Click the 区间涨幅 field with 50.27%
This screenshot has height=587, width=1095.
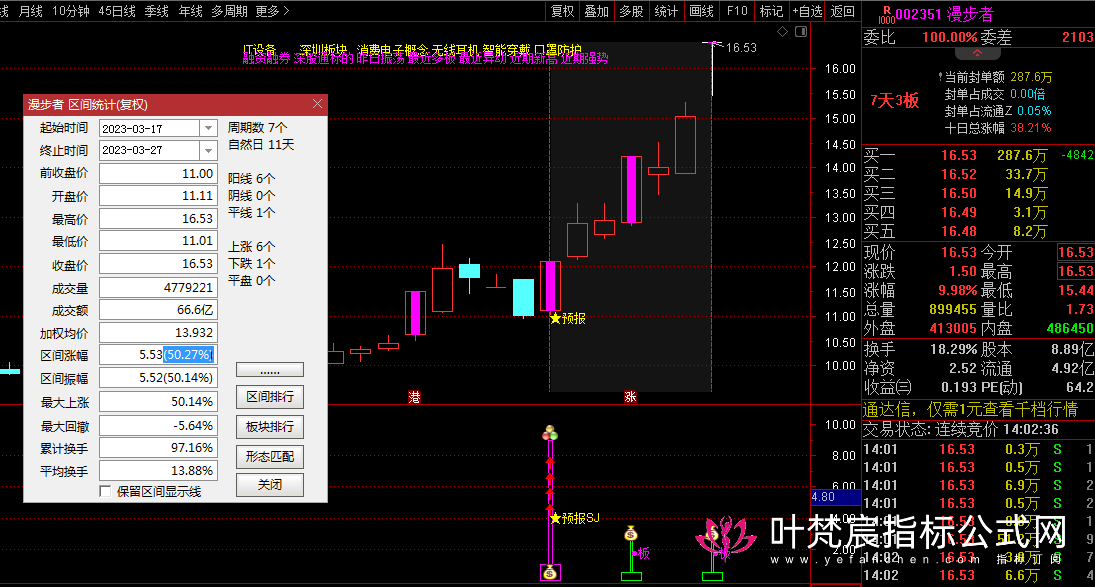click(159, 355)
